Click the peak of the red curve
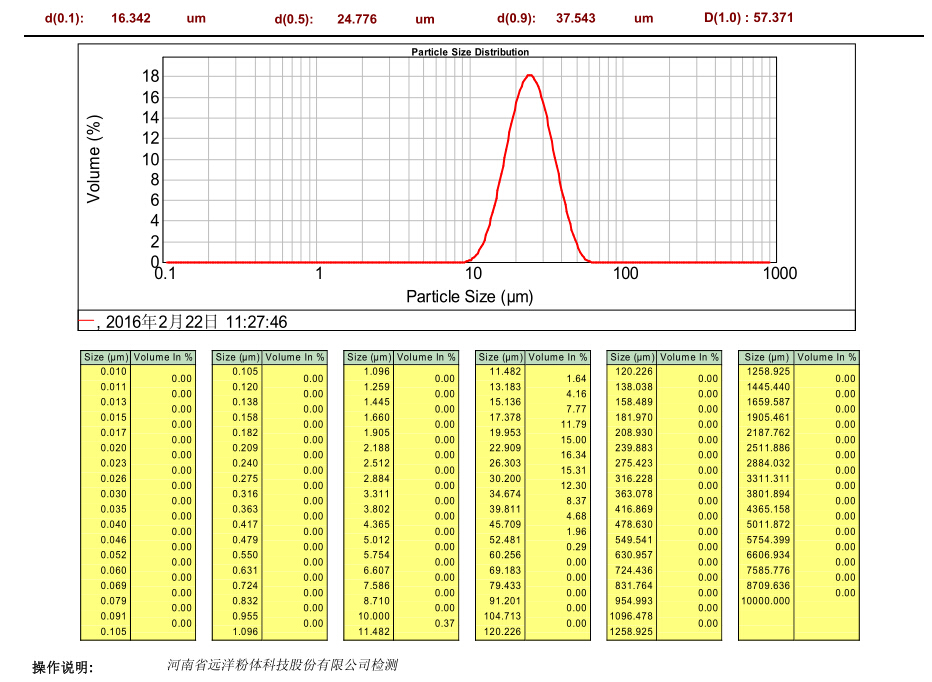Screen dimensions: 932x682 (530, 75)
